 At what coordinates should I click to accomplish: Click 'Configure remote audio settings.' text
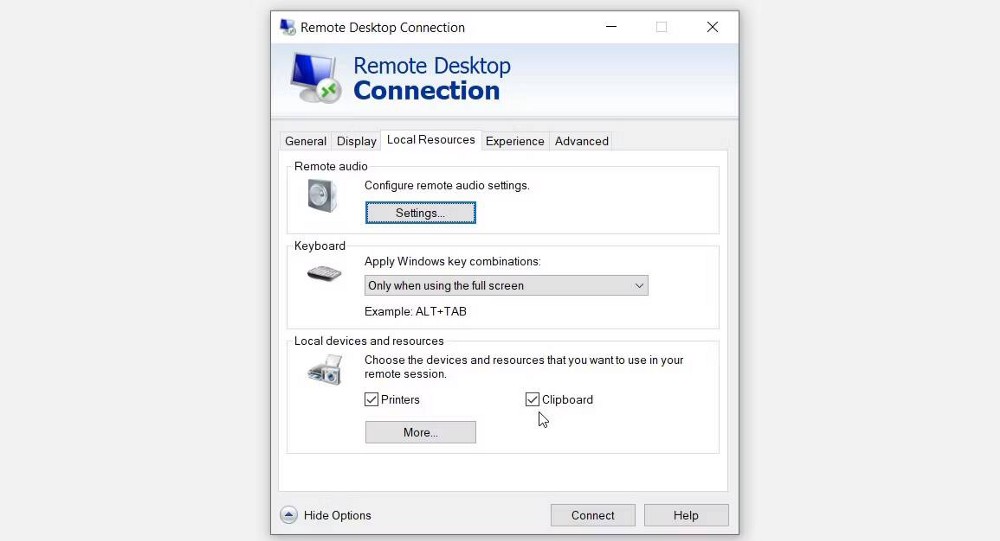tap(446, 185)
